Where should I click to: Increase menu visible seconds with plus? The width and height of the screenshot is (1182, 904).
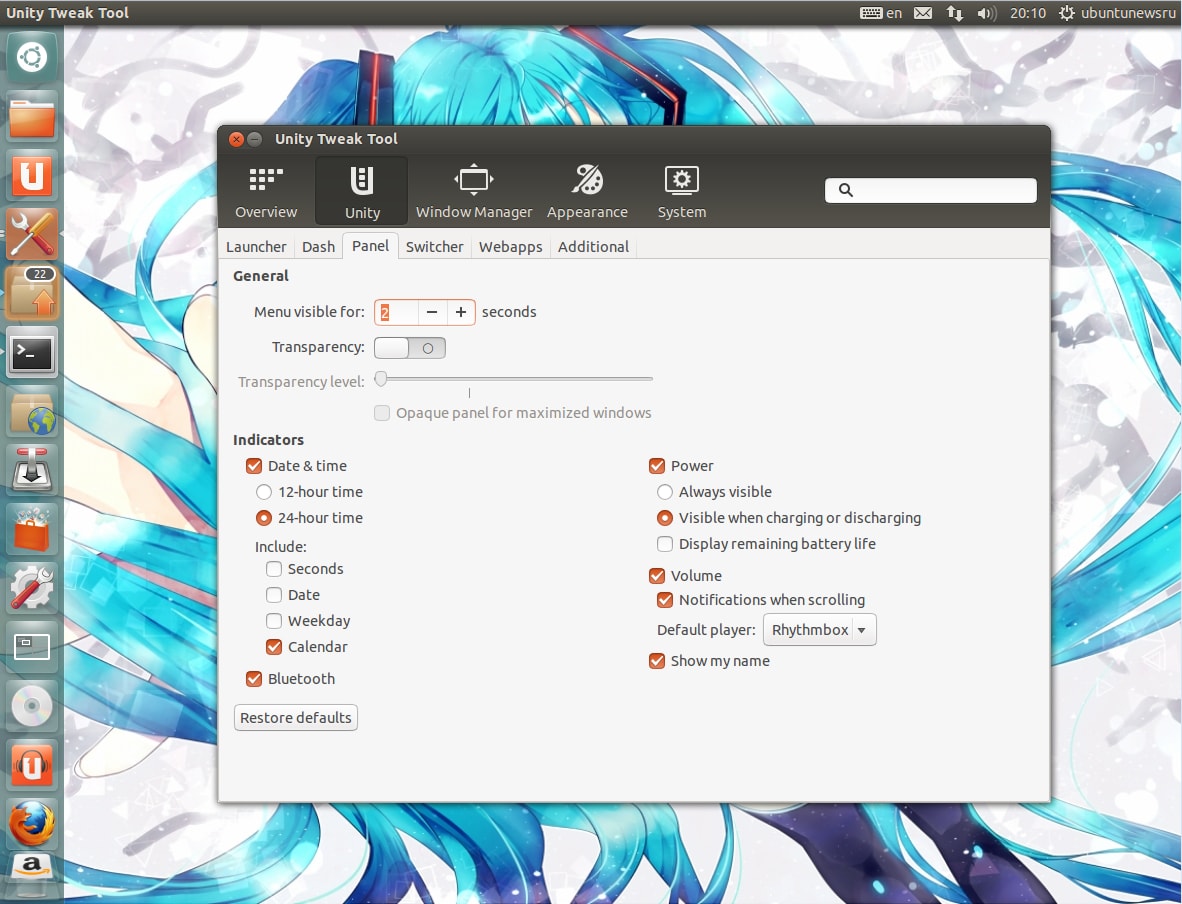click(461, 312)
